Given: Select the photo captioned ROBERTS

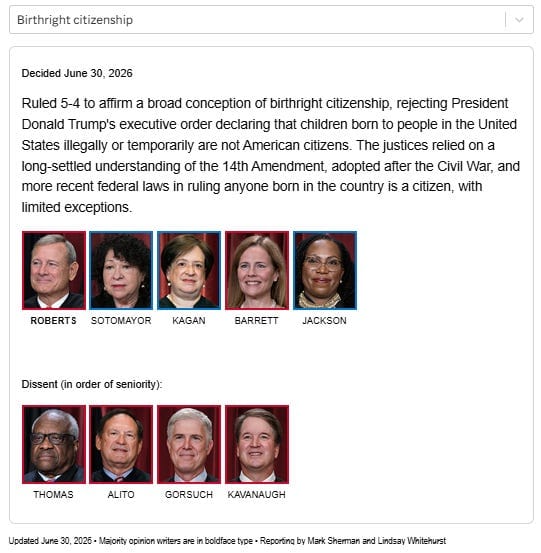Looking at the screenshot, I should pyautogui.click(x=54, y=271).
